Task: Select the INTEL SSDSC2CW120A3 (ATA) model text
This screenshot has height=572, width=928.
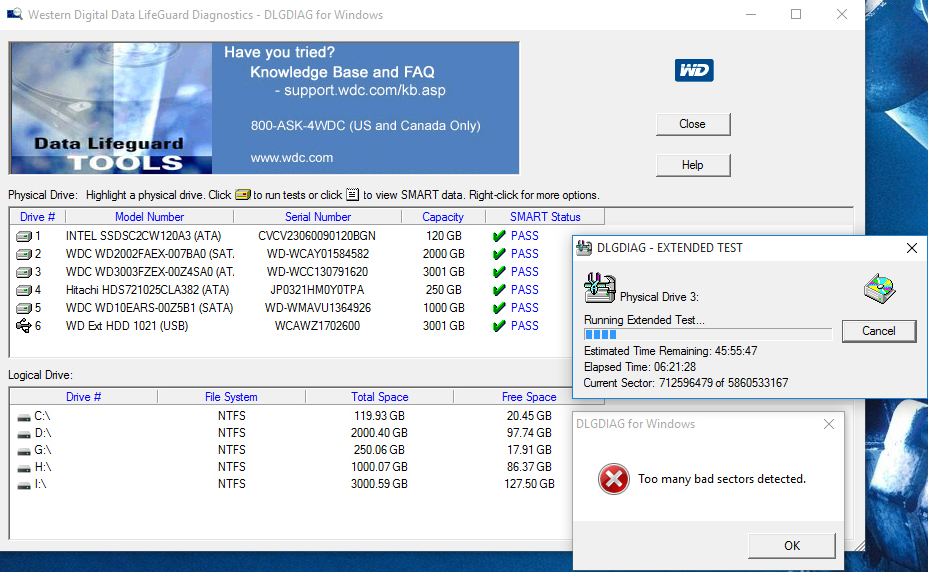Action: (x=143, y=236)
